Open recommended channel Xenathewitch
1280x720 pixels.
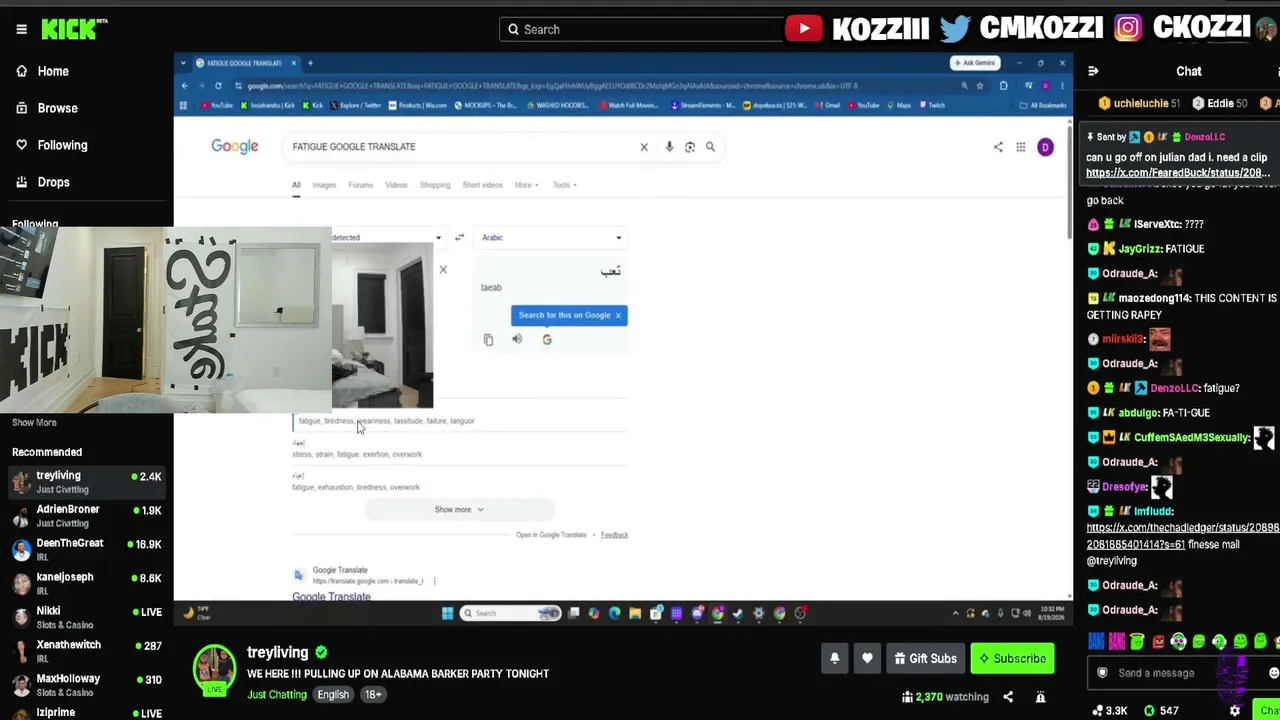pyautogui.click(x=87, y=651)
